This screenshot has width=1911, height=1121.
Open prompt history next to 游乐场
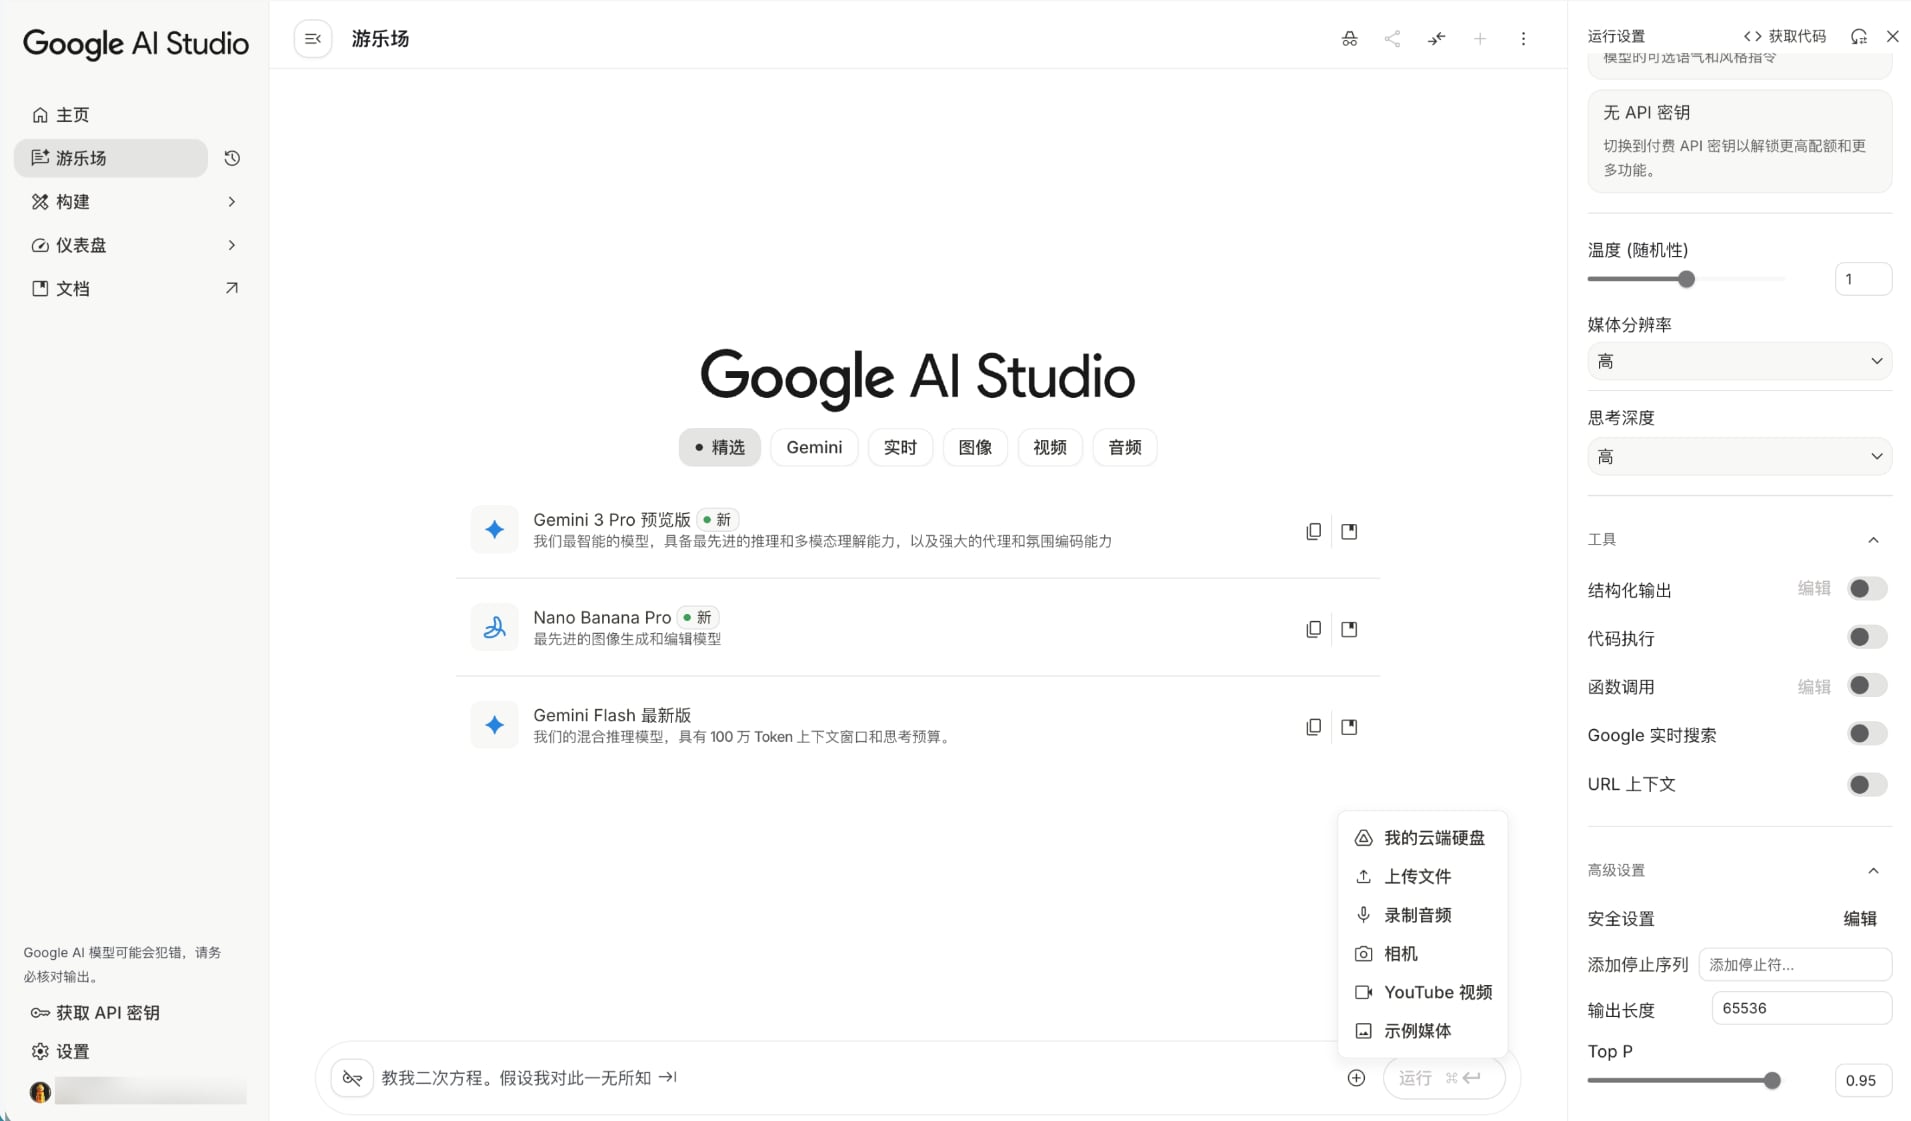click(x=231, y=158)
